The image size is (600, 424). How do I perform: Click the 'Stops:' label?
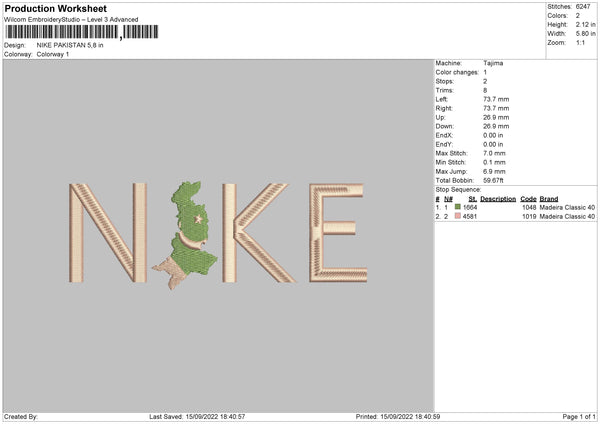(445, 81)
